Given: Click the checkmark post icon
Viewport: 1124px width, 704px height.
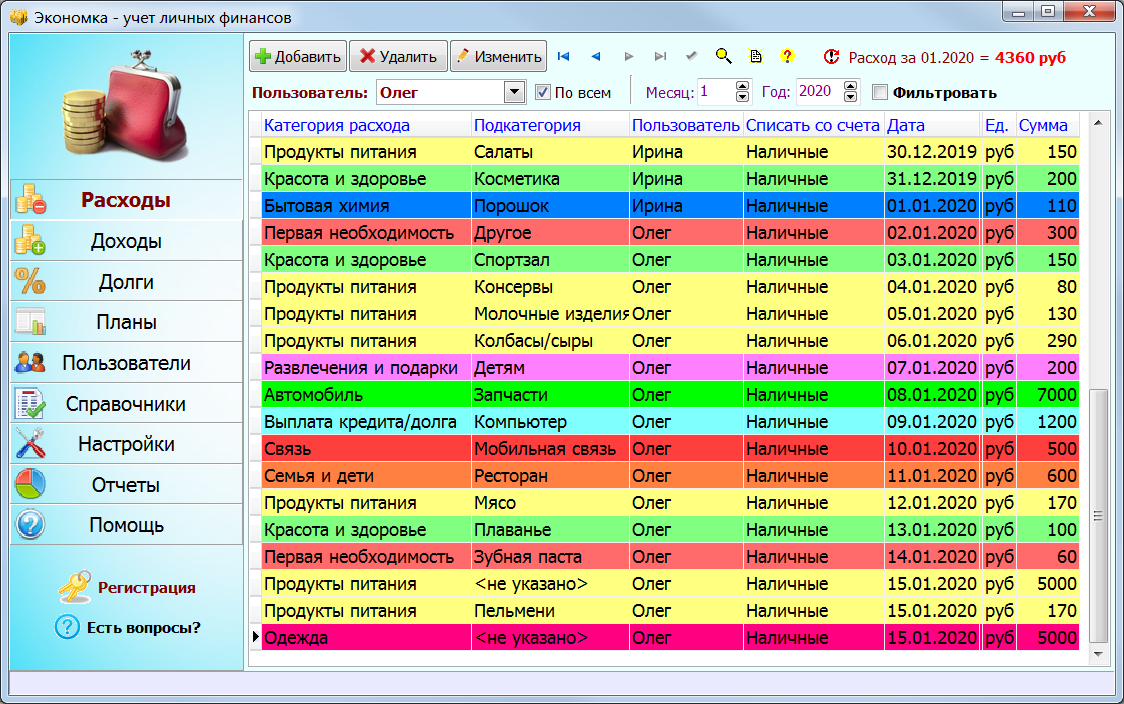Looking at the screenshot, I should click(692, 57).
